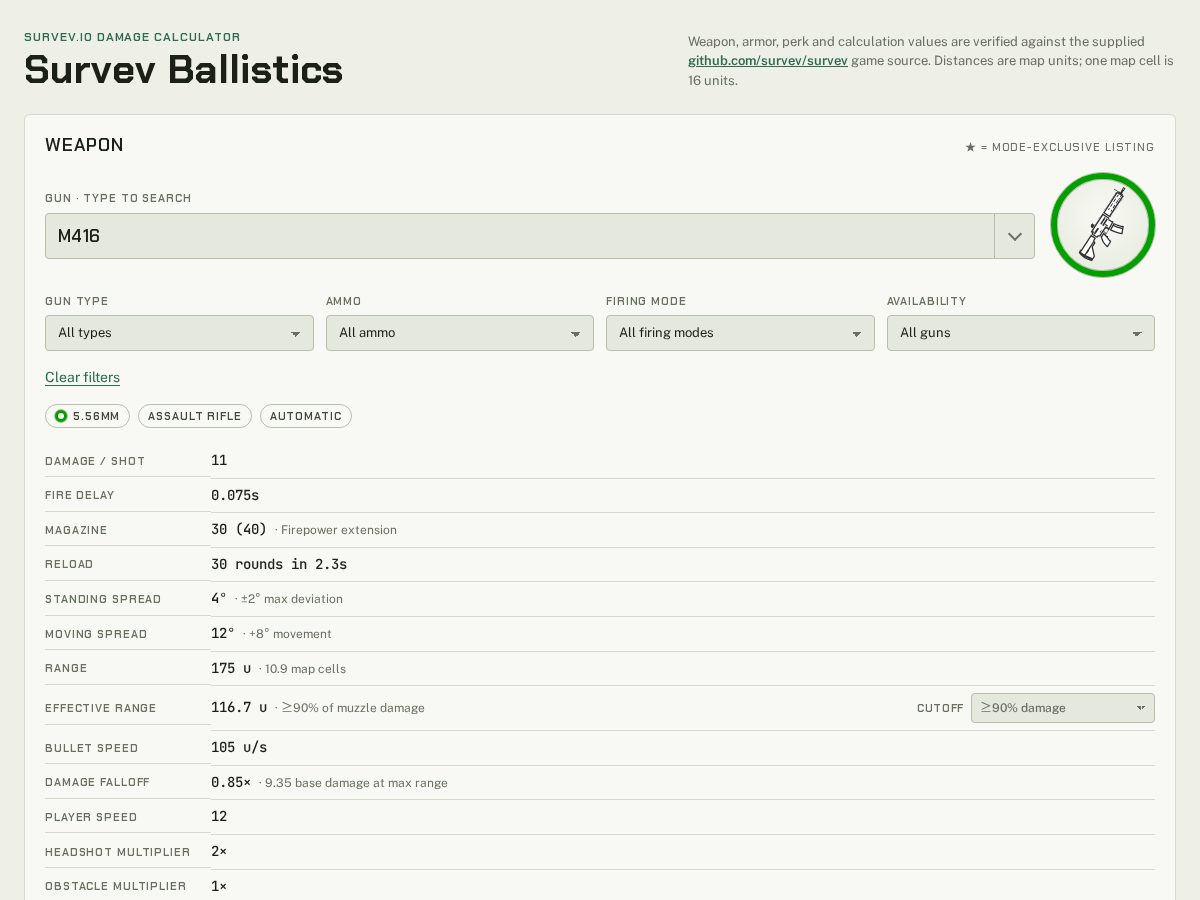Click the Assault Rifle tag chip
This screenshot has width=1200, height=900.
point(195,416)
